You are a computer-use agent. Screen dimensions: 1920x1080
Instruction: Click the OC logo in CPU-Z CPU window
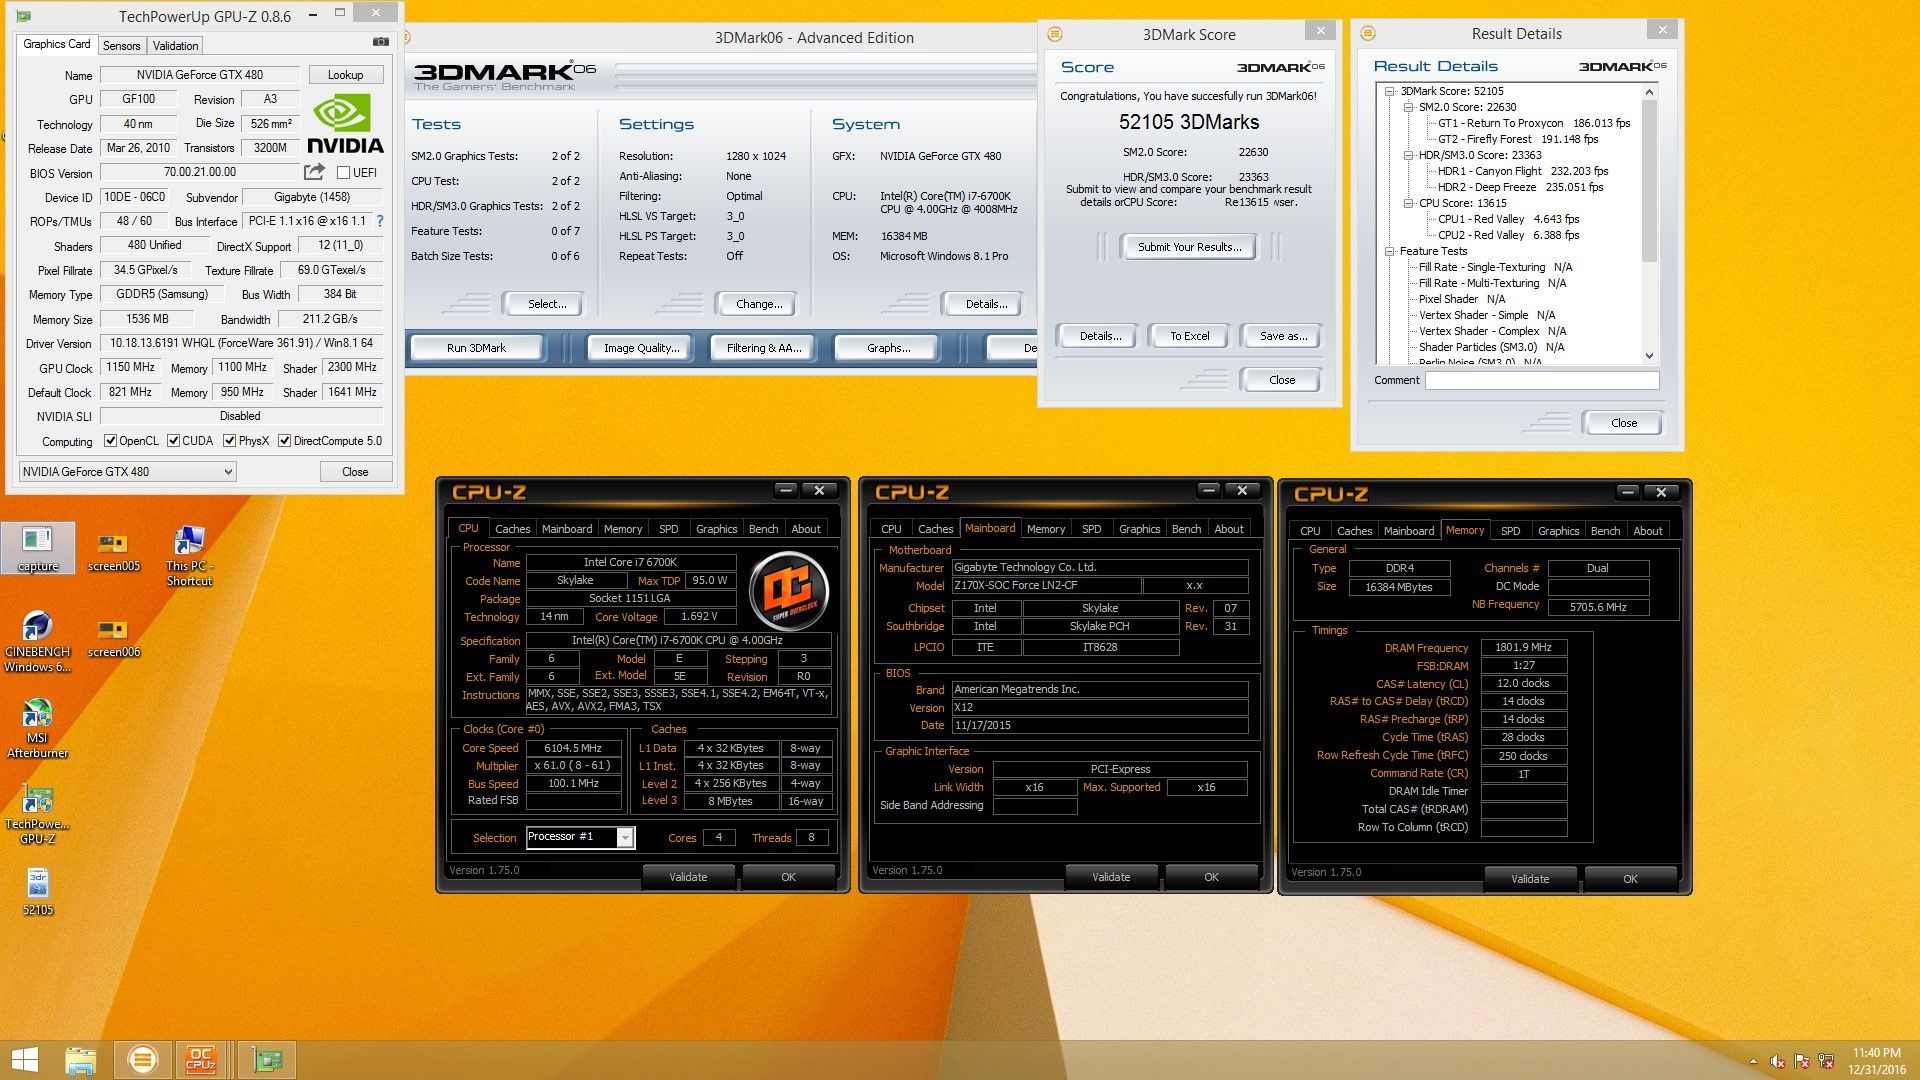[x=789, y=592]
